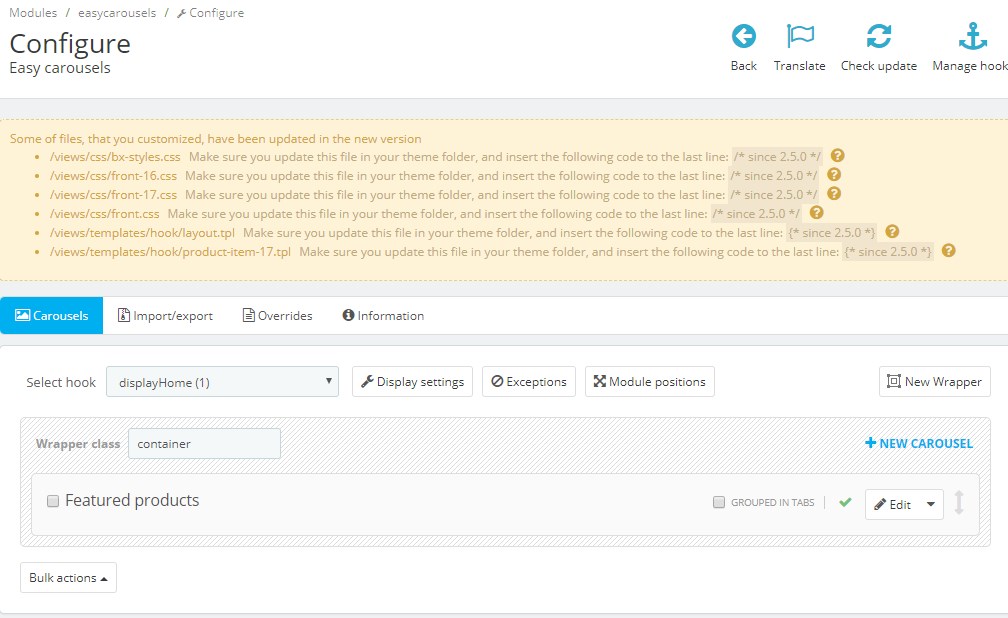1008x618 pixels.
Task: Open the Module positions button
Action: pyautogui.click(x=649, y=382)
